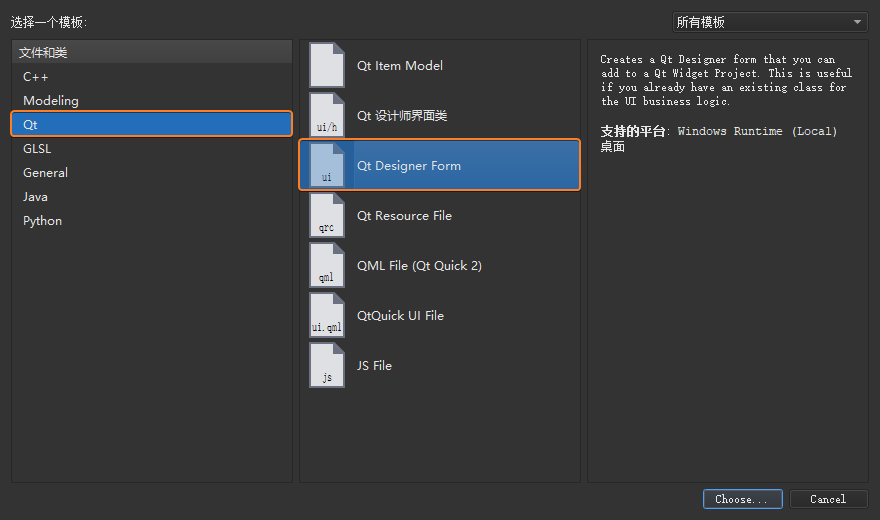Image resolution: width=880 pixels, height=520 pixels.
Task: Select the GLSL category
Action: coord(38,149)
